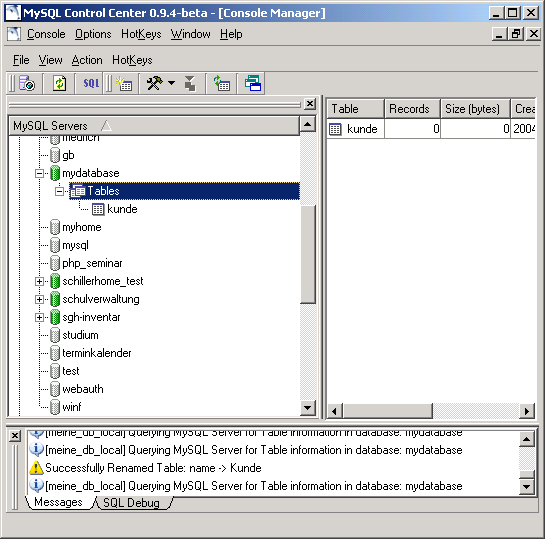This screenshot has width=545, height=539.
Task: Click the messages scrollbar down arrow
Action: (x=527, y=487)
